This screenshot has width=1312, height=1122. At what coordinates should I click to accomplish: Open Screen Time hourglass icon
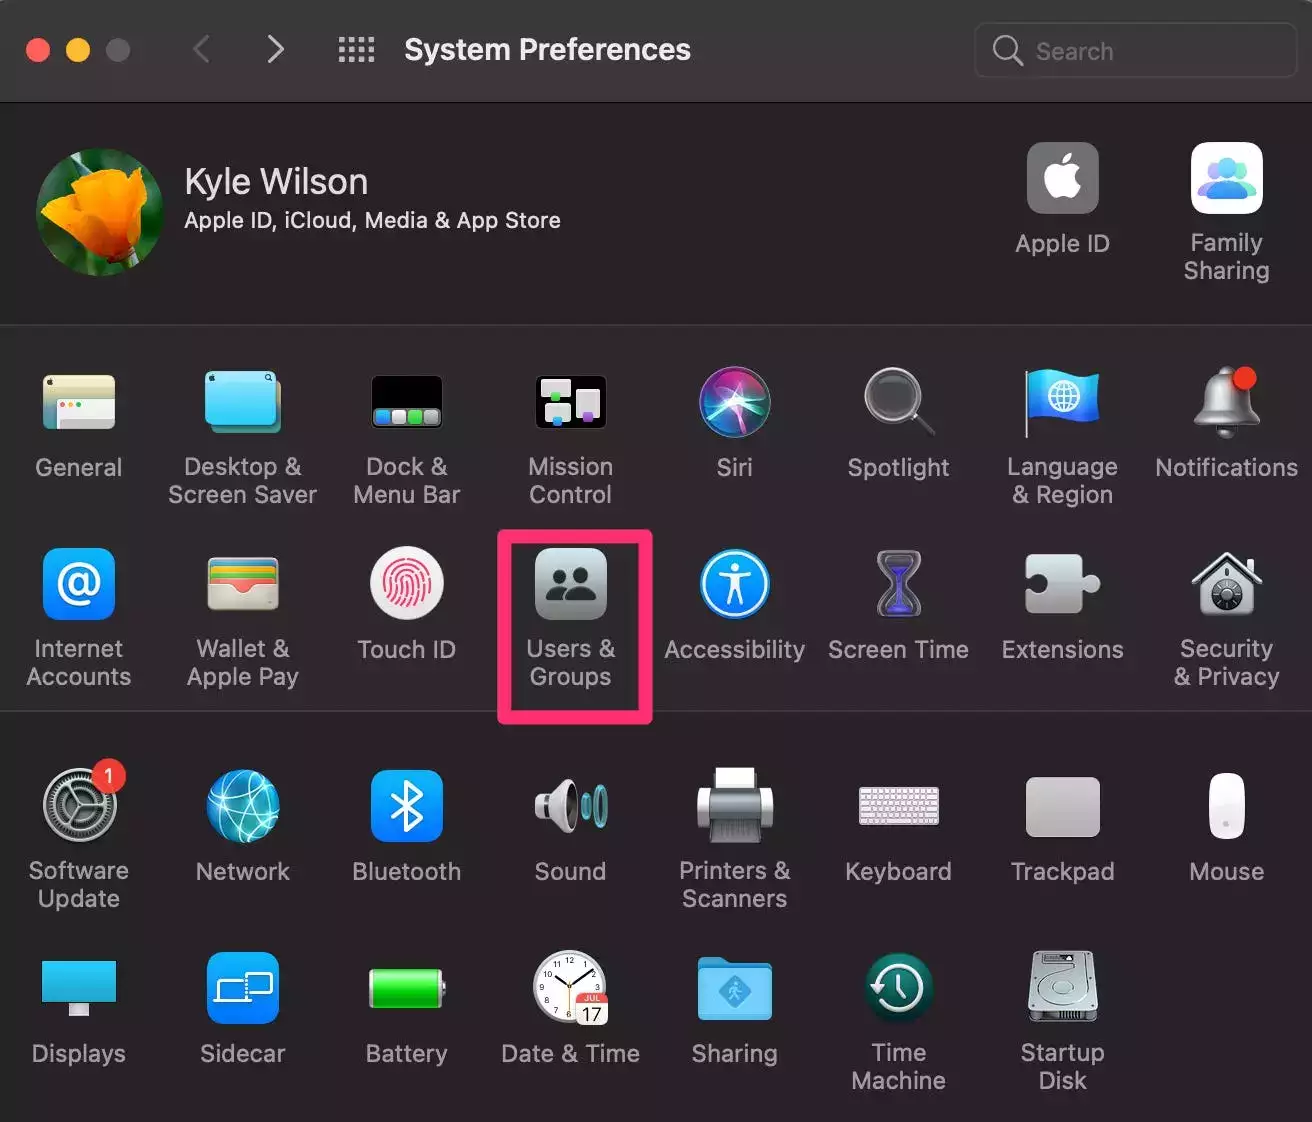[898, 585]
